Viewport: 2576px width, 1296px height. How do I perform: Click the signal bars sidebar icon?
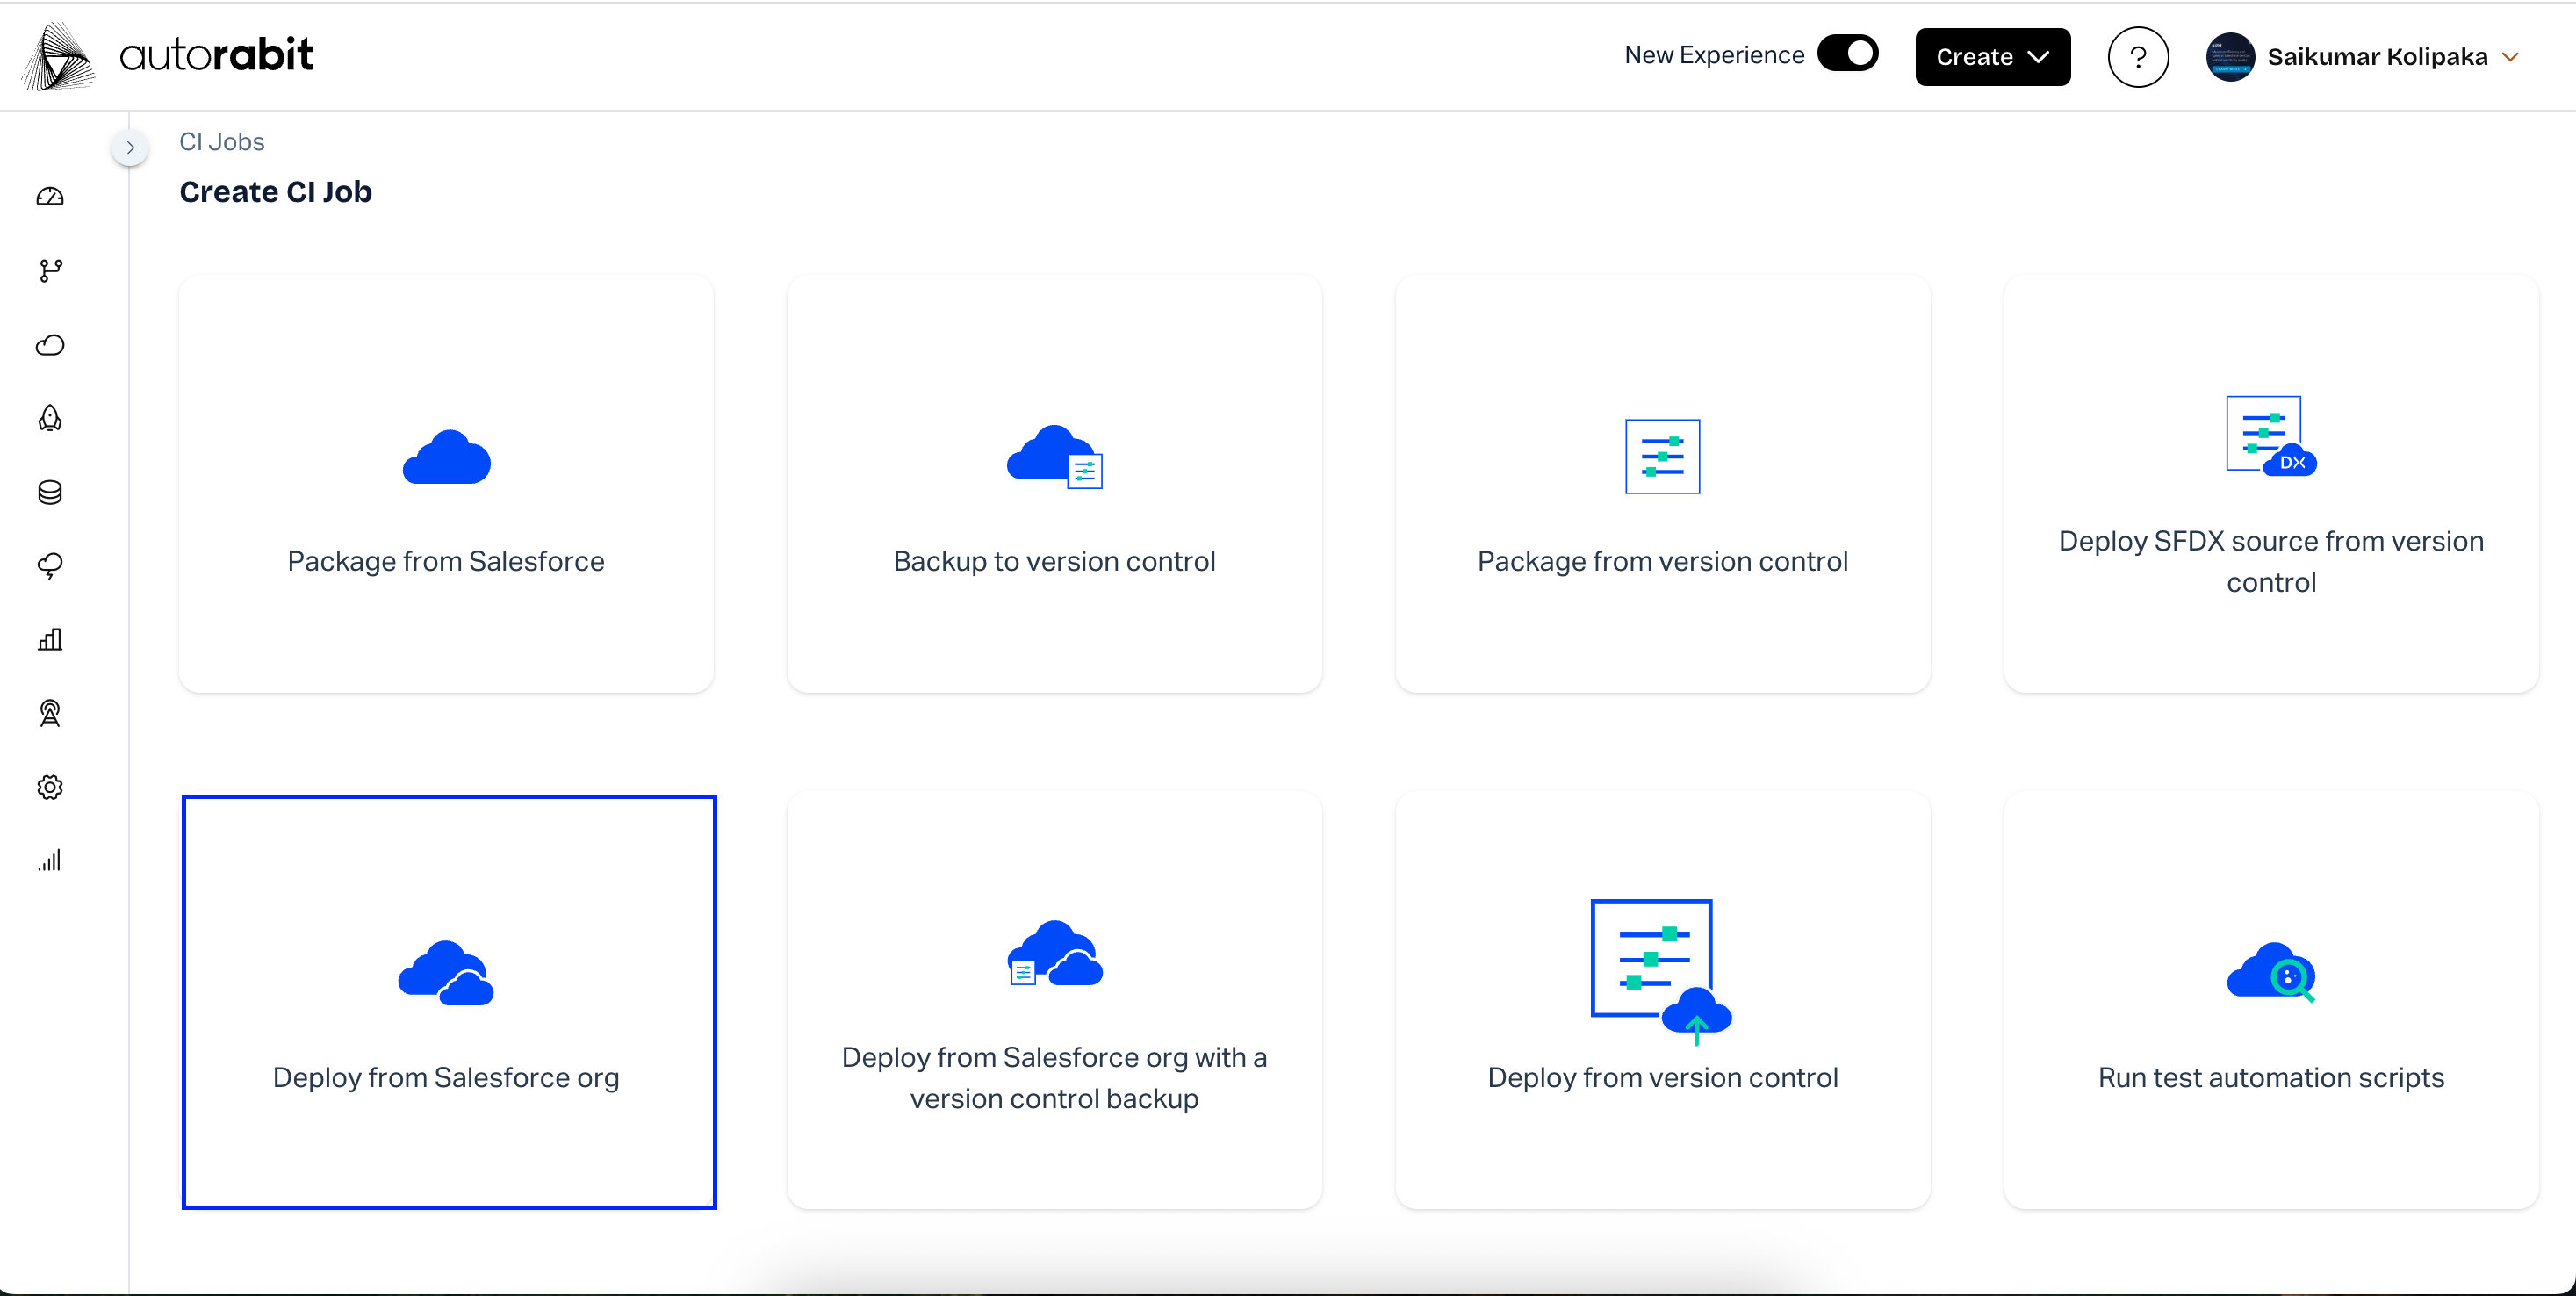point(50,861)
